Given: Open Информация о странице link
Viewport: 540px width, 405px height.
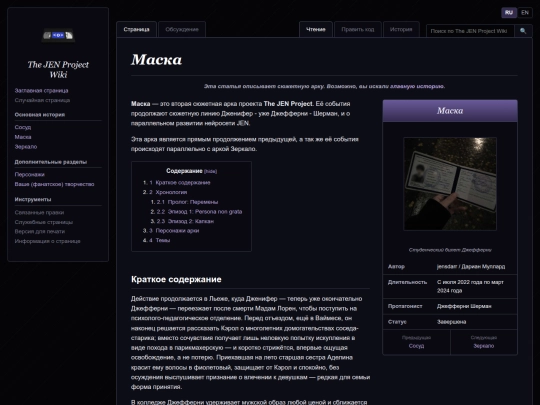Looking at the screenshot, I should coord(48,241).
